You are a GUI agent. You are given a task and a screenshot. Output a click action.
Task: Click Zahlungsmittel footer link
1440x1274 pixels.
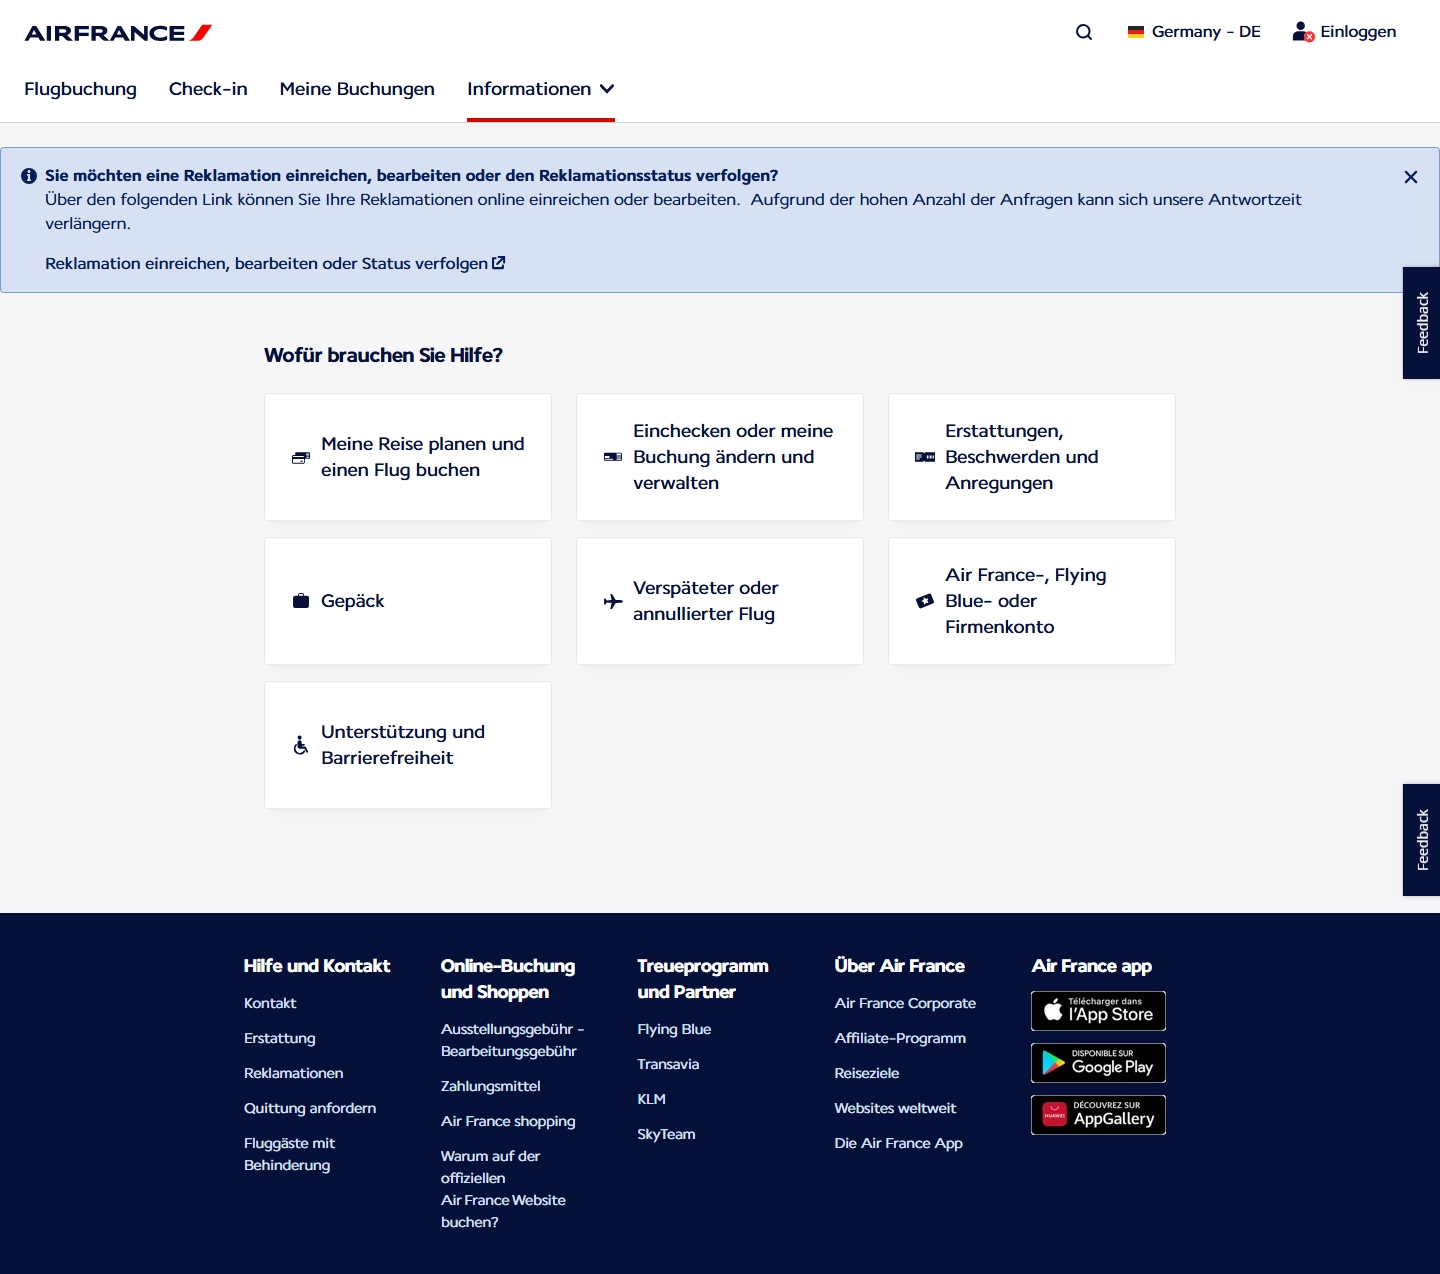pos(491,1086)
